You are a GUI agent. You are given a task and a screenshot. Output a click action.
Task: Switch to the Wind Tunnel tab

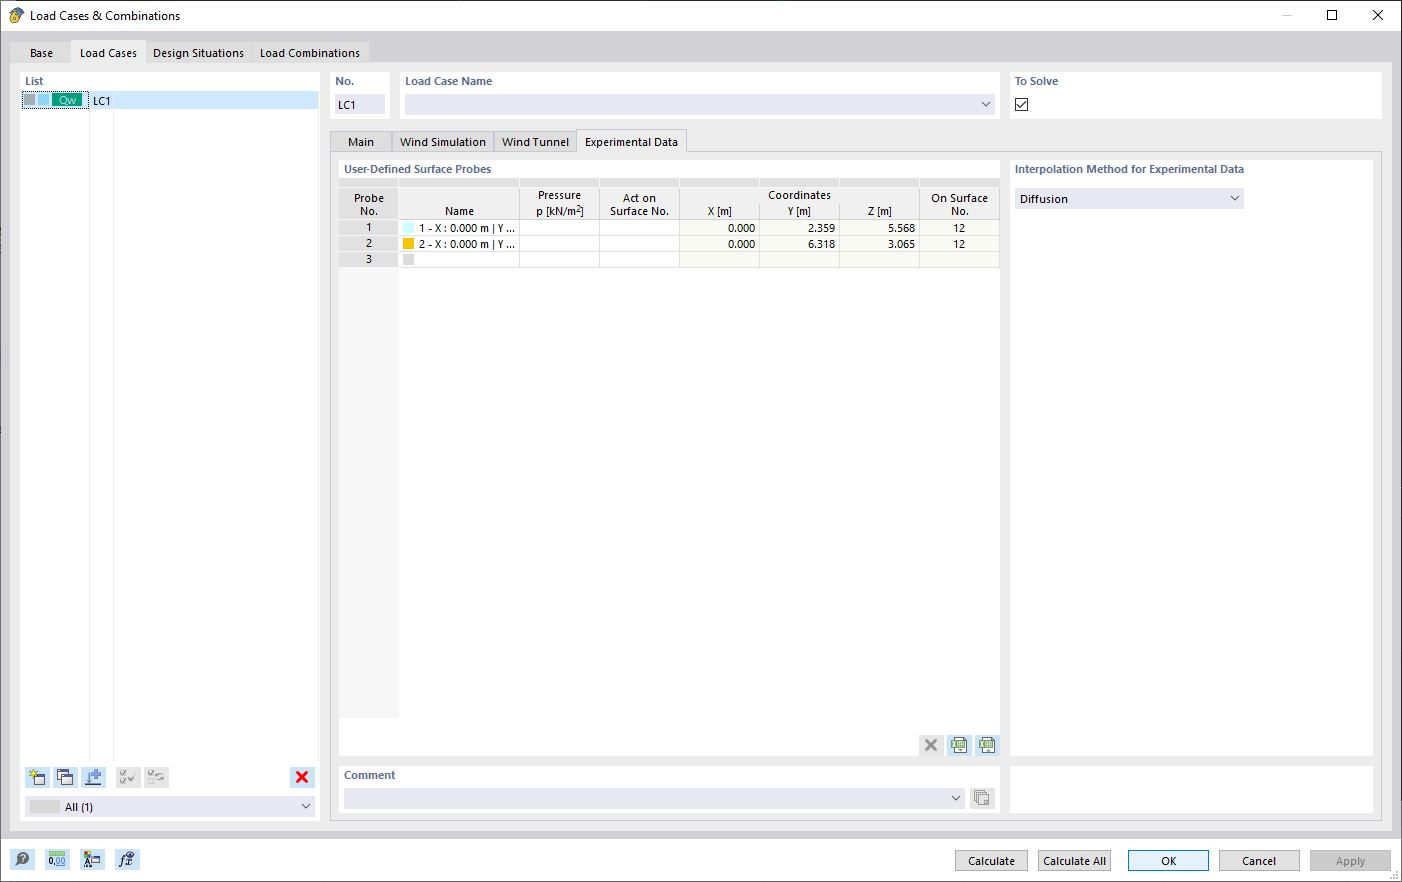pyautogui.click(x=535, y=141)
